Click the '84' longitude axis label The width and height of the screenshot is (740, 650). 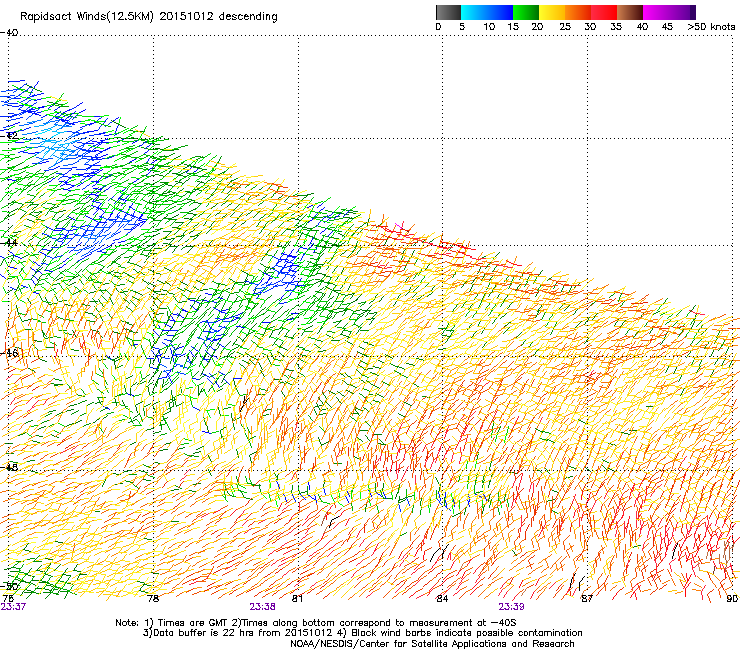point(442,599)
